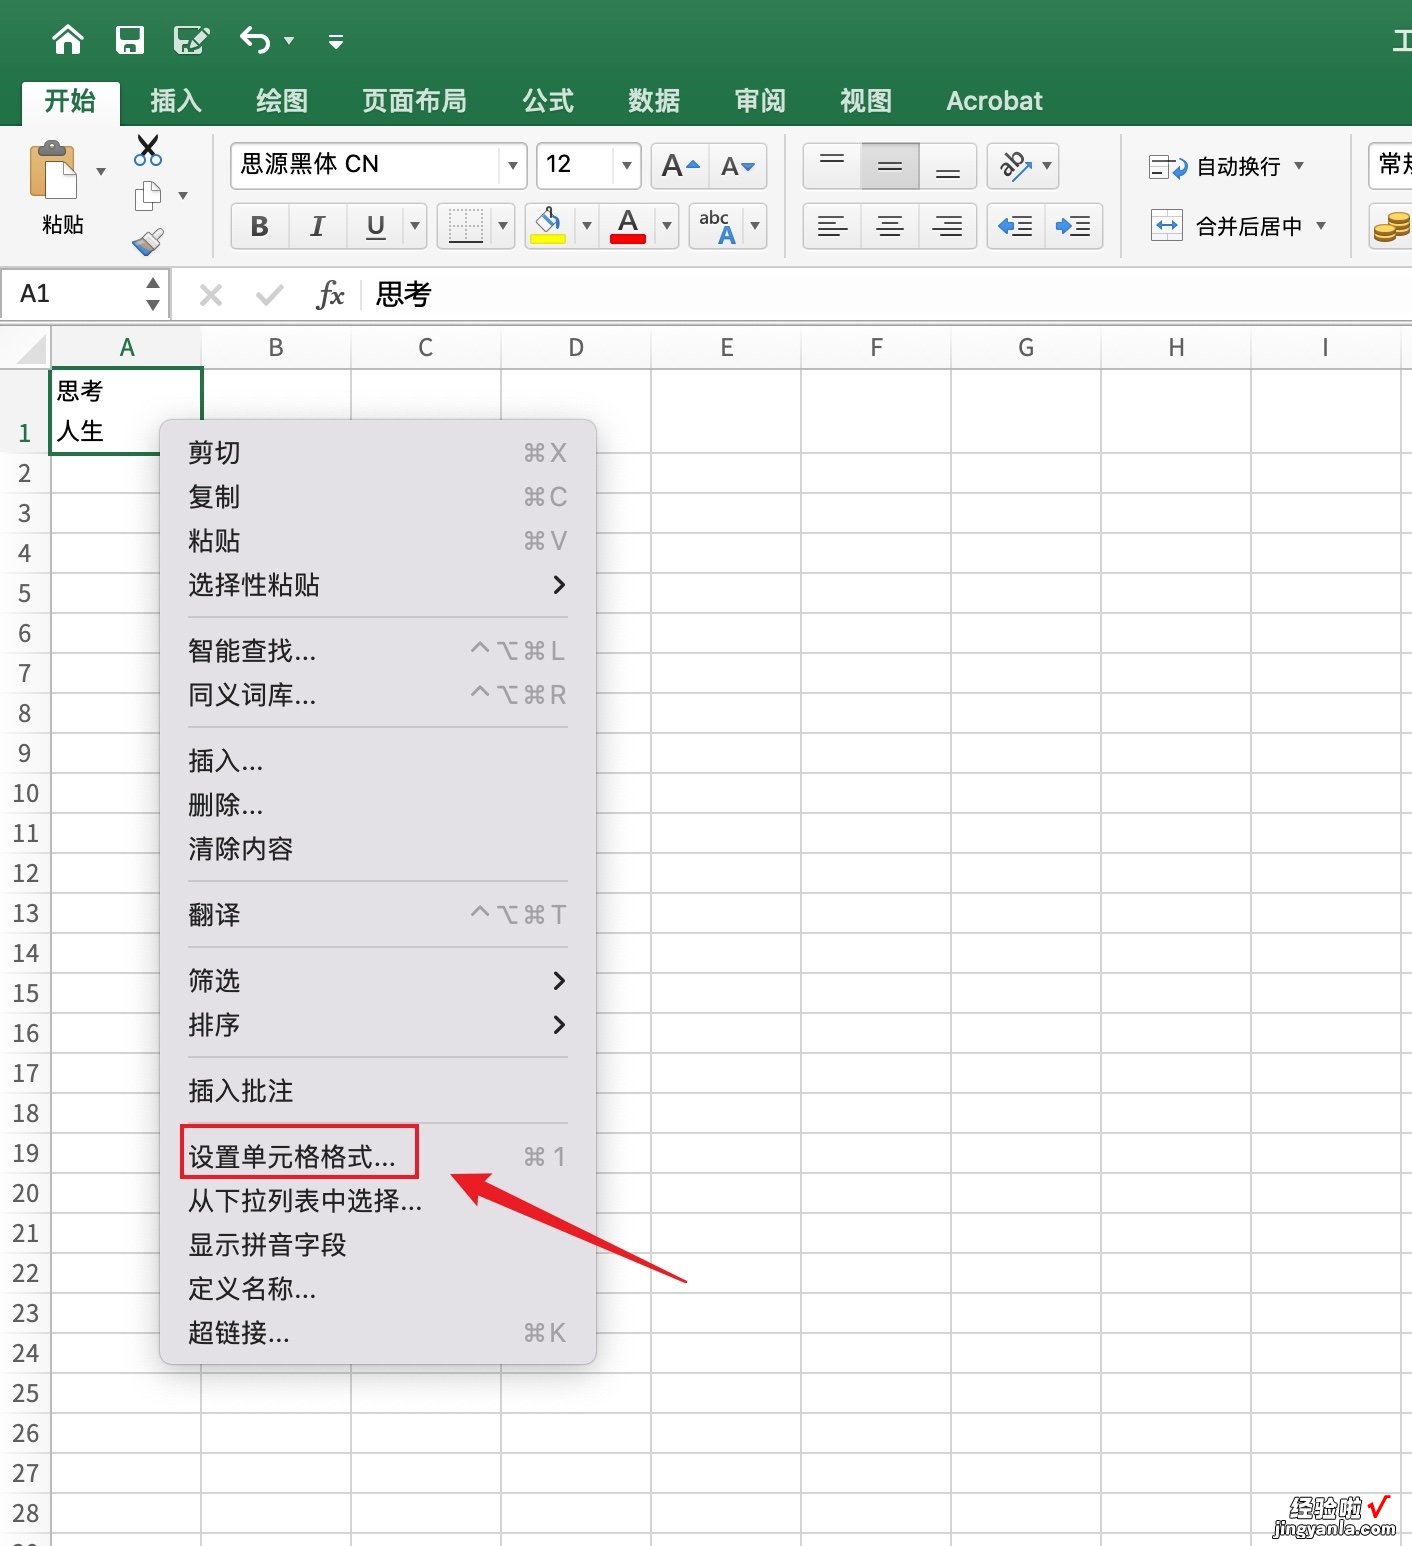This screenshot has height=1546, width=1412.
Task: Click the increase indent icon
Action: pos(1074,227)
